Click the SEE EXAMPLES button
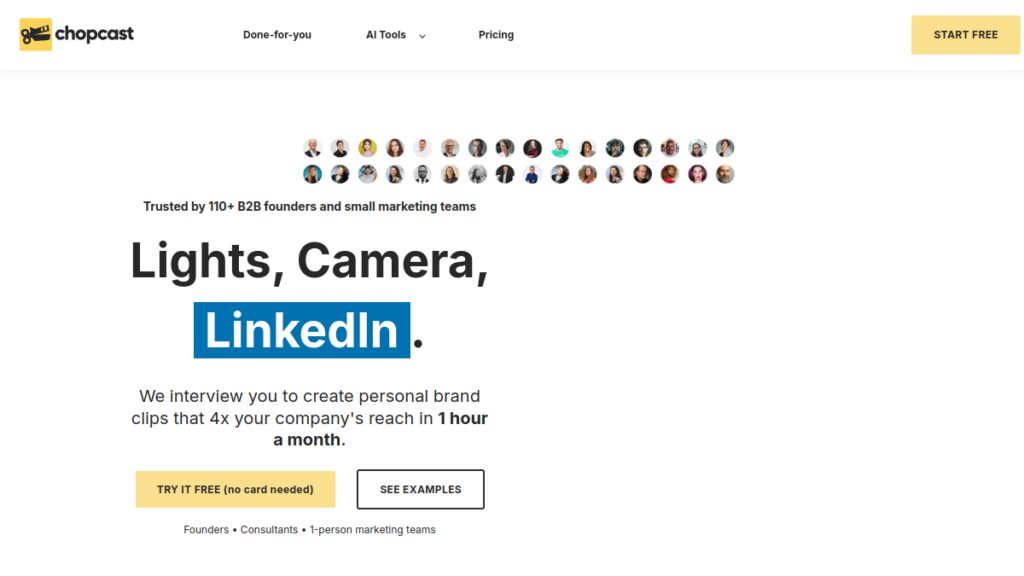Image resolution: width=1024 pixels, height=576 pixels. pyautogui.click(x=421, y=489)
